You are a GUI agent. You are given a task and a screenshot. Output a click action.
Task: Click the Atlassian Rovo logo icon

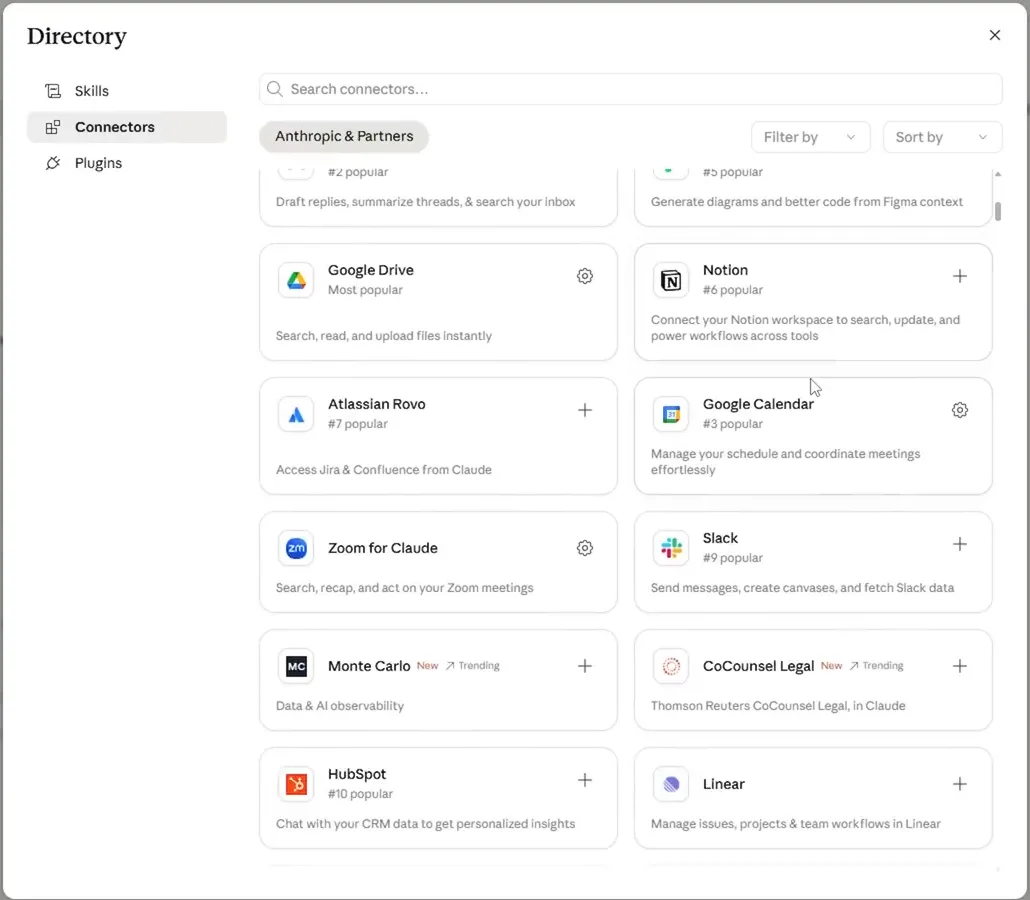pyautogui.click(x=296, y=415)
